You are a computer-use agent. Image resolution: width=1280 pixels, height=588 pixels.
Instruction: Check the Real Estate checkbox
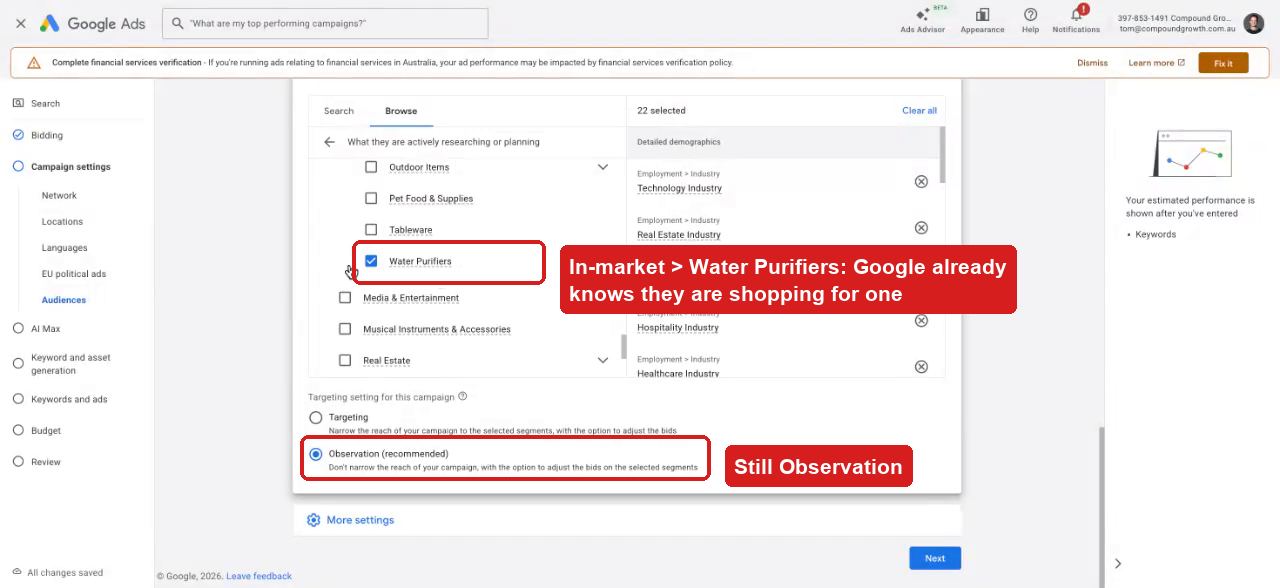pyautogui.click(x=345, y=360)
